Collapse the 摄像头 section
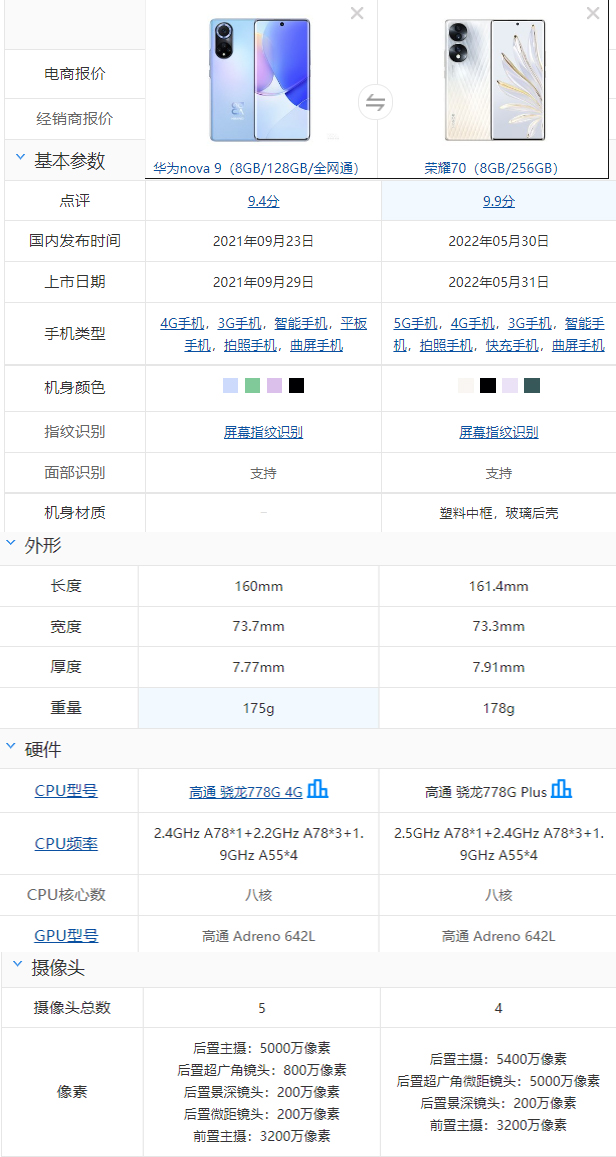 click(18, 964)
